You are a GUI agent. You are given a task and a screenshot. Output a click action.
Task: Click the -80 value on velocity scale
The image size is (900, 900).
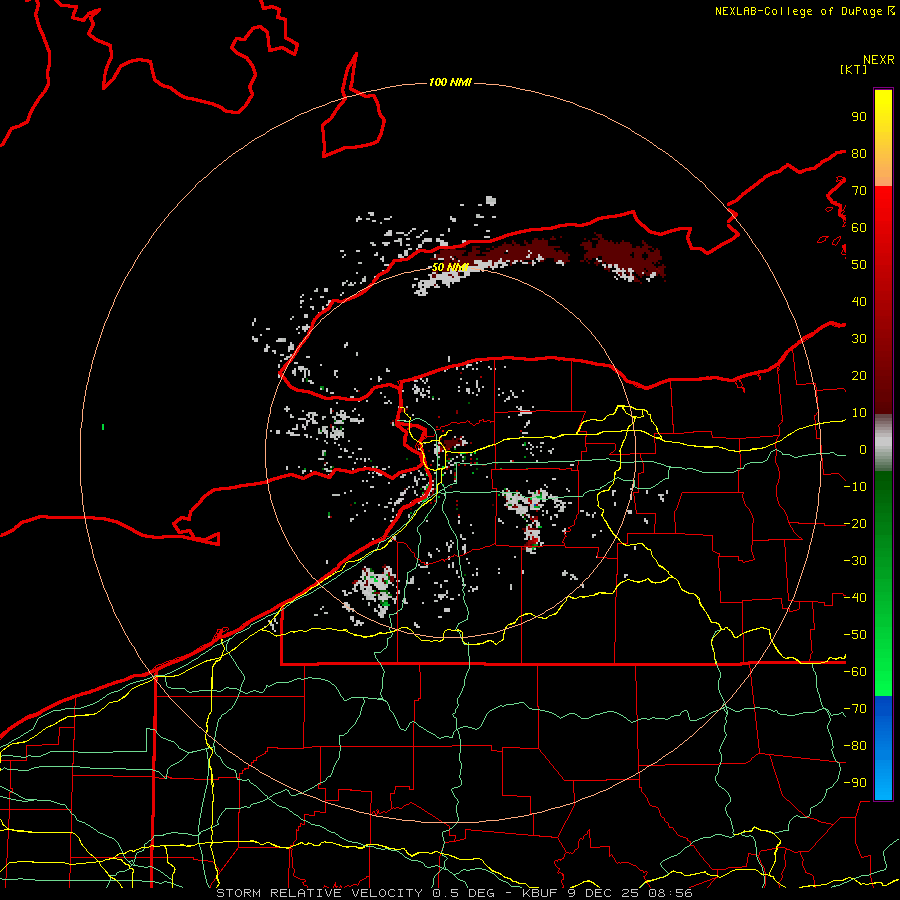(x=855, y=746)
